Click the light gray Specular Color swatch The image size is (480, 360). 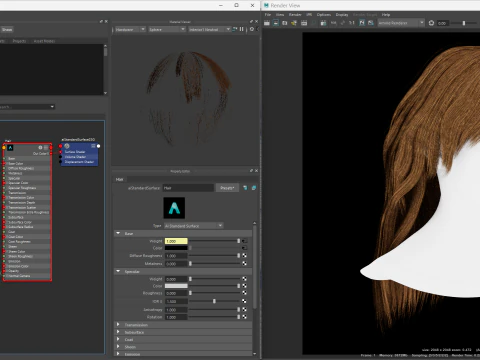pos(176,286)
